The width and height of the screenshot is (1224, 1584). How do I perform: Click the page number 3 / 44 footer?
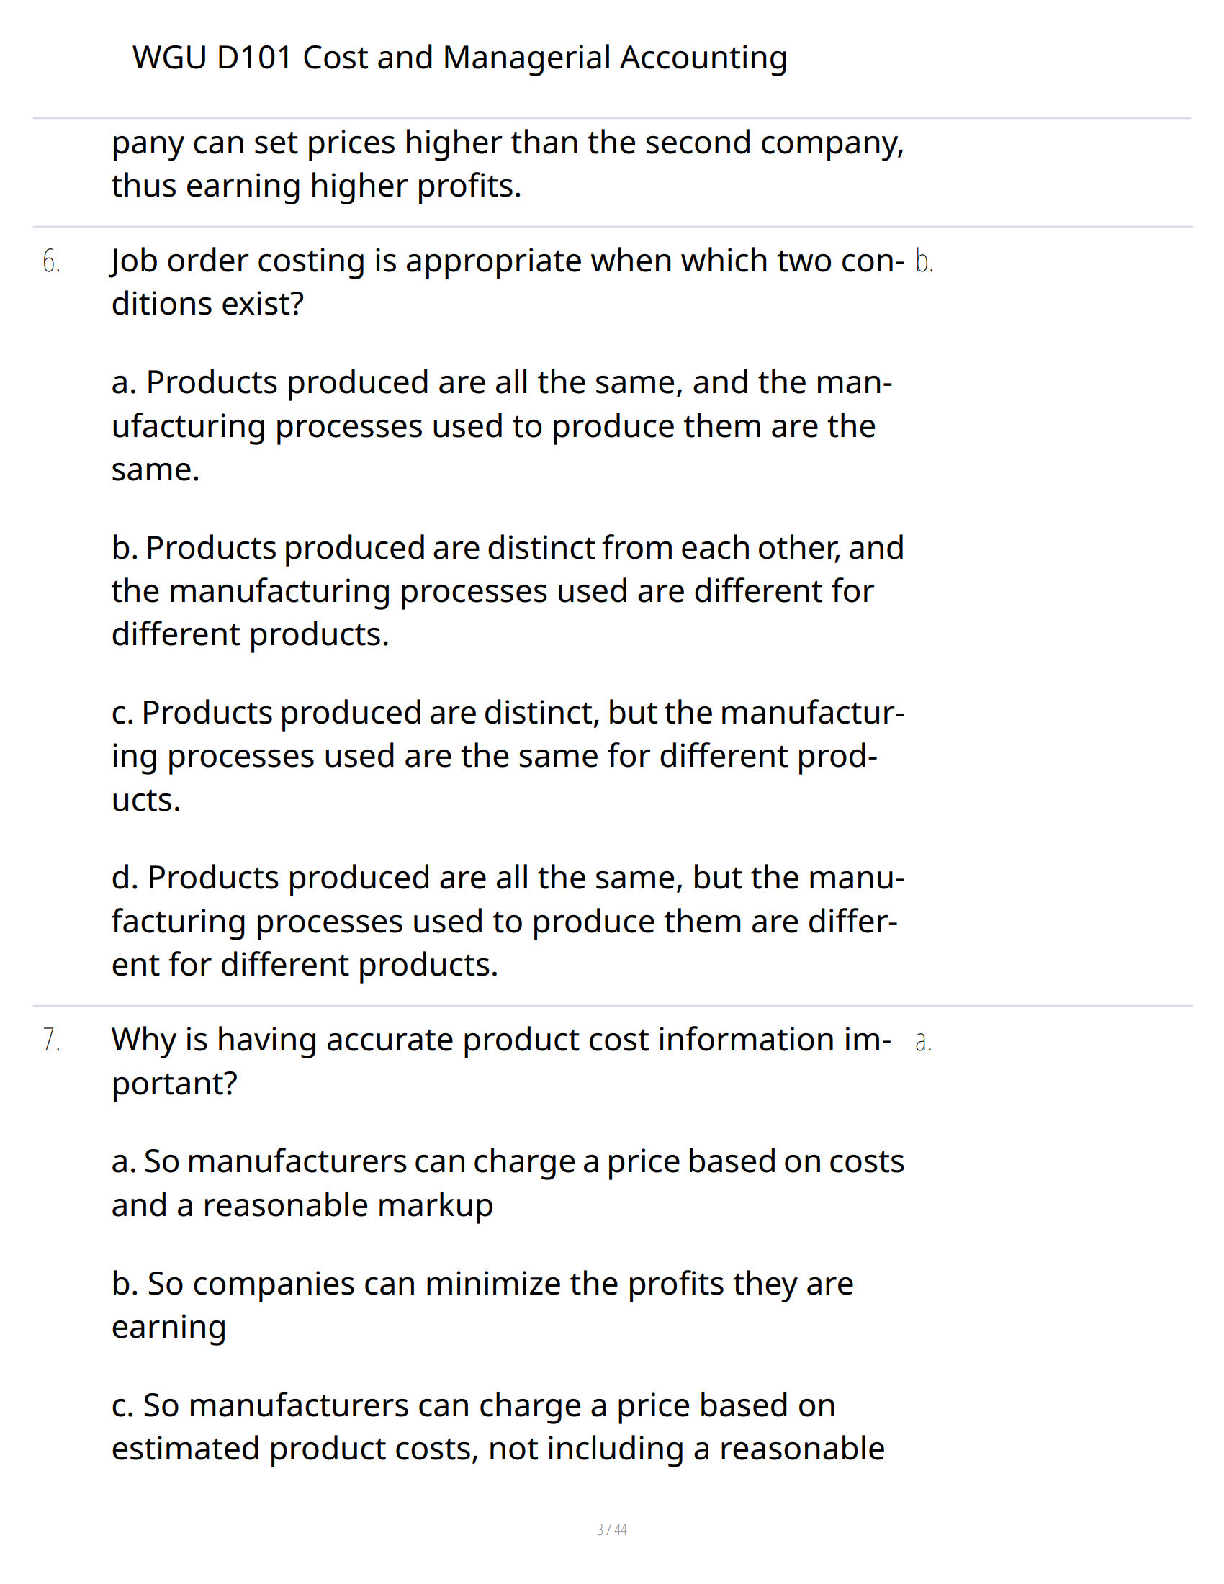pyautogui.click(x=612, y=1530)
